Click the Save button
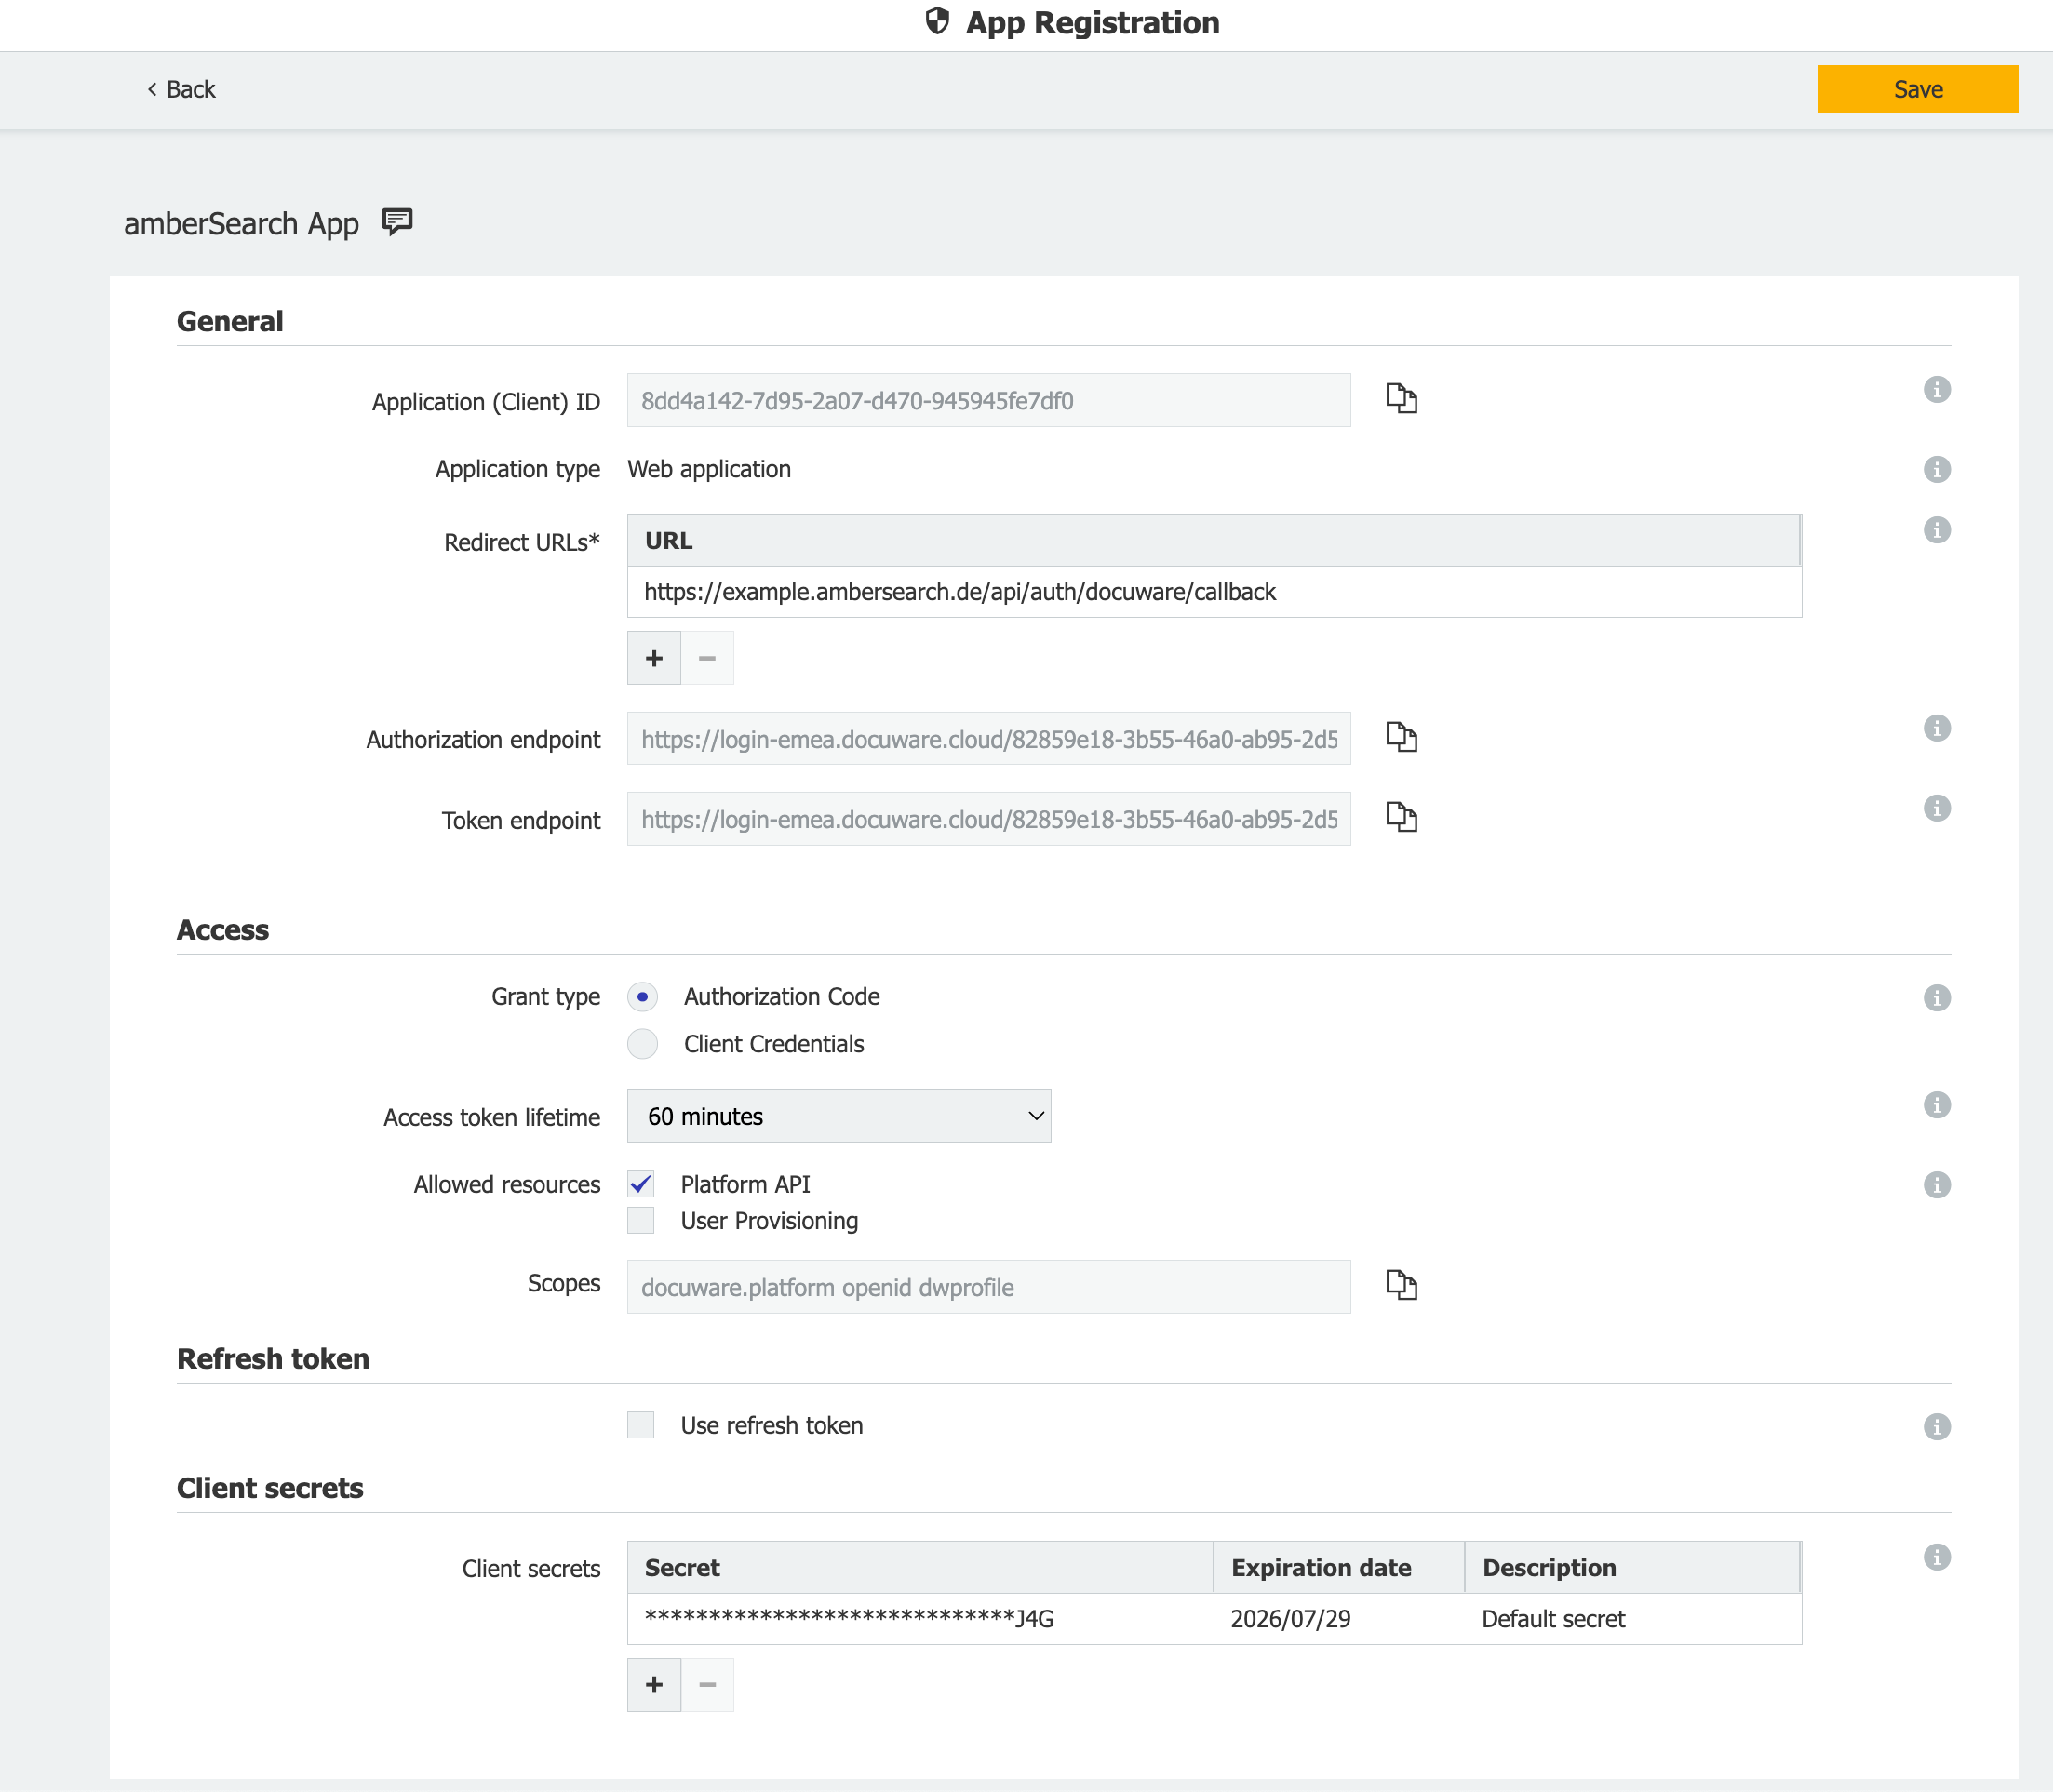 (x=1917, y=89)
